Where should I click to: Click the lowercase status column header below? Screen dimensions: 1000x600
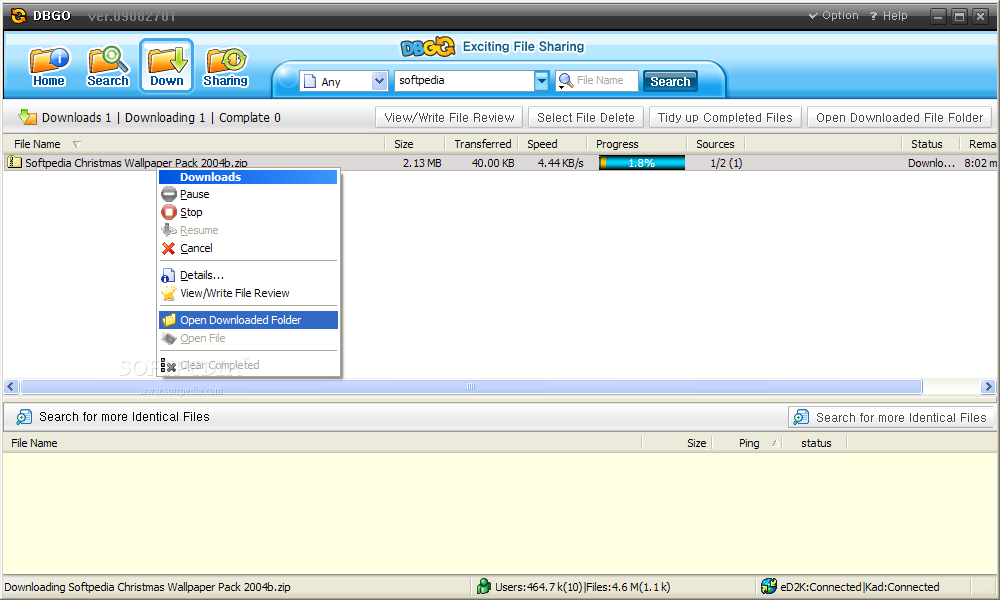(x=816, y=443)
